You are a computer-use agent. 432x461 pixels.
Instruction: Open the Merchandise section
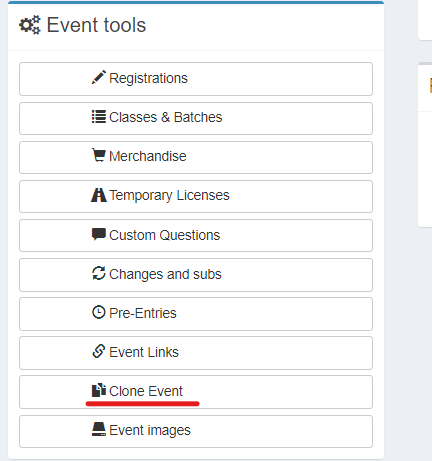coord(196,158)
